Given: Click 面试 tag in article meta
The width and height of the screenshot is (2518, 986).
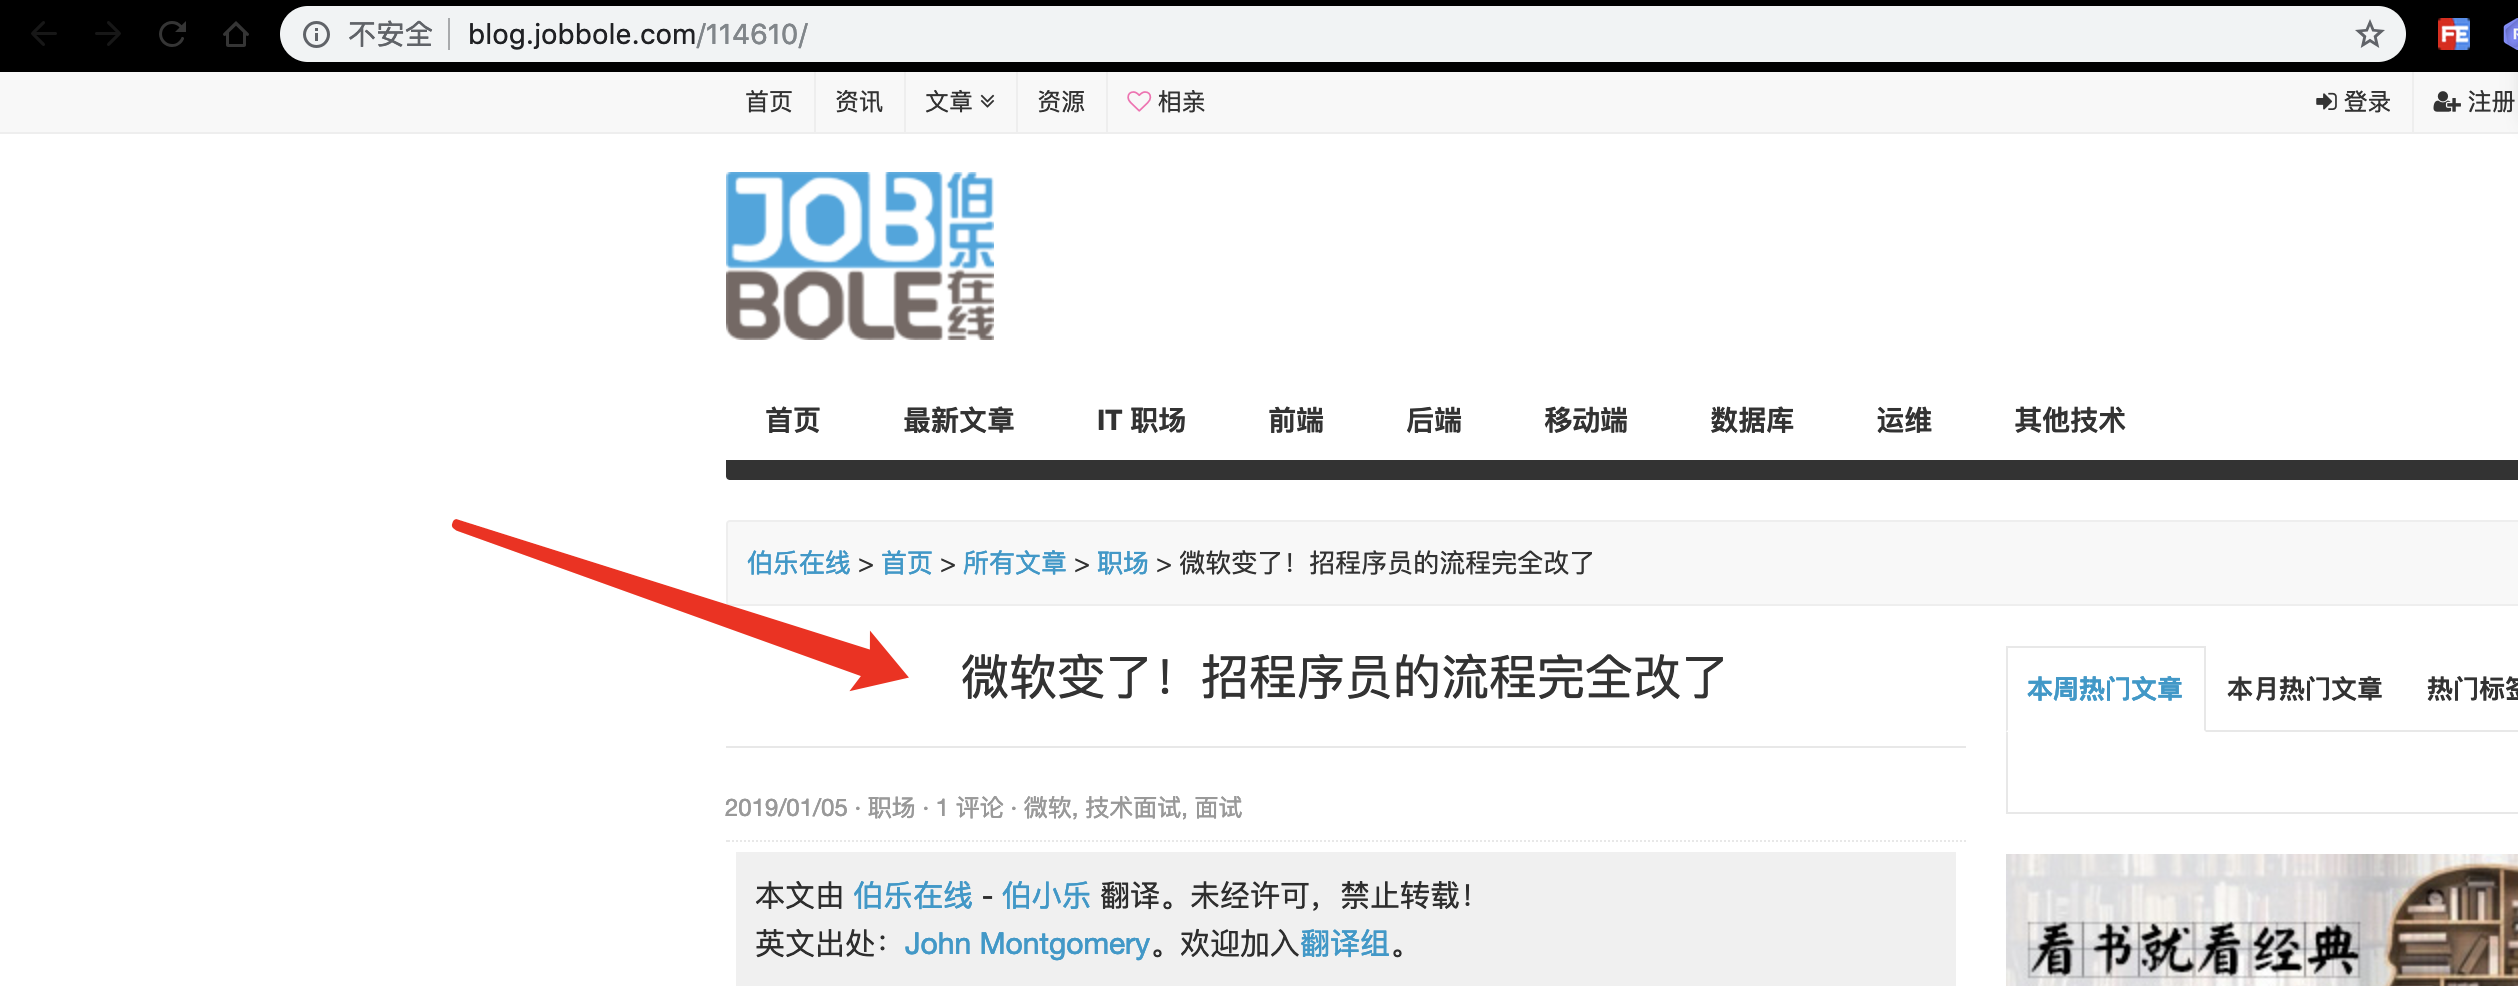Looking at the screenshot, I should pos(1219,807).
